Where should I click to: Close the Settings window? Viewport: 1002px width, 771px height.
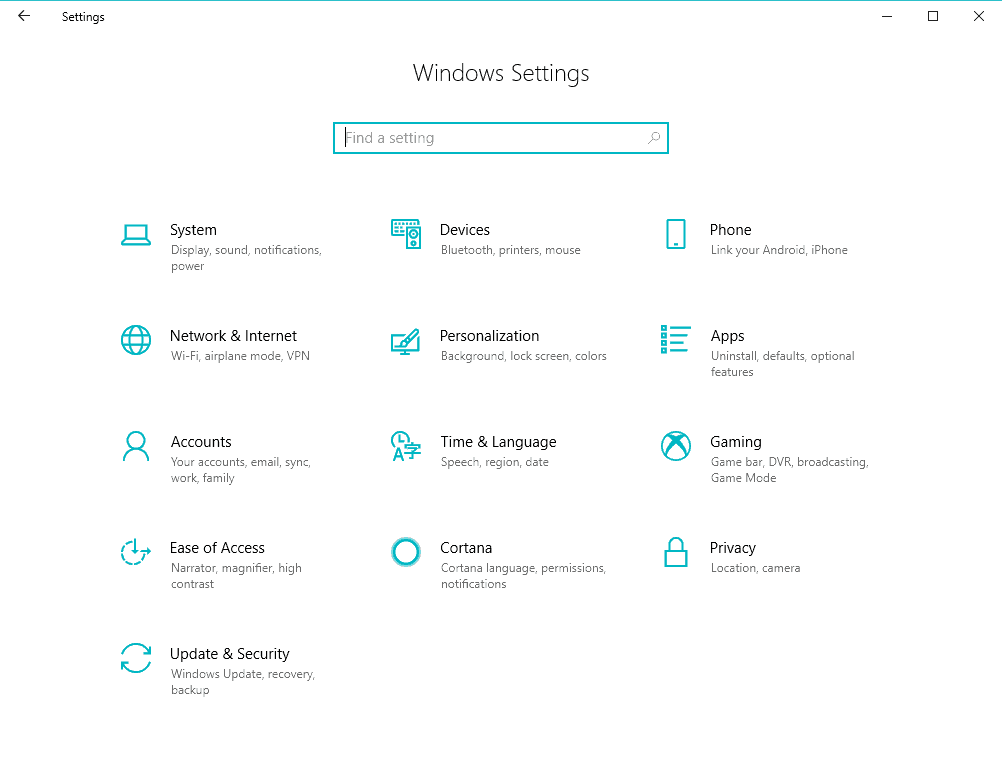click(x=978, y=16)
